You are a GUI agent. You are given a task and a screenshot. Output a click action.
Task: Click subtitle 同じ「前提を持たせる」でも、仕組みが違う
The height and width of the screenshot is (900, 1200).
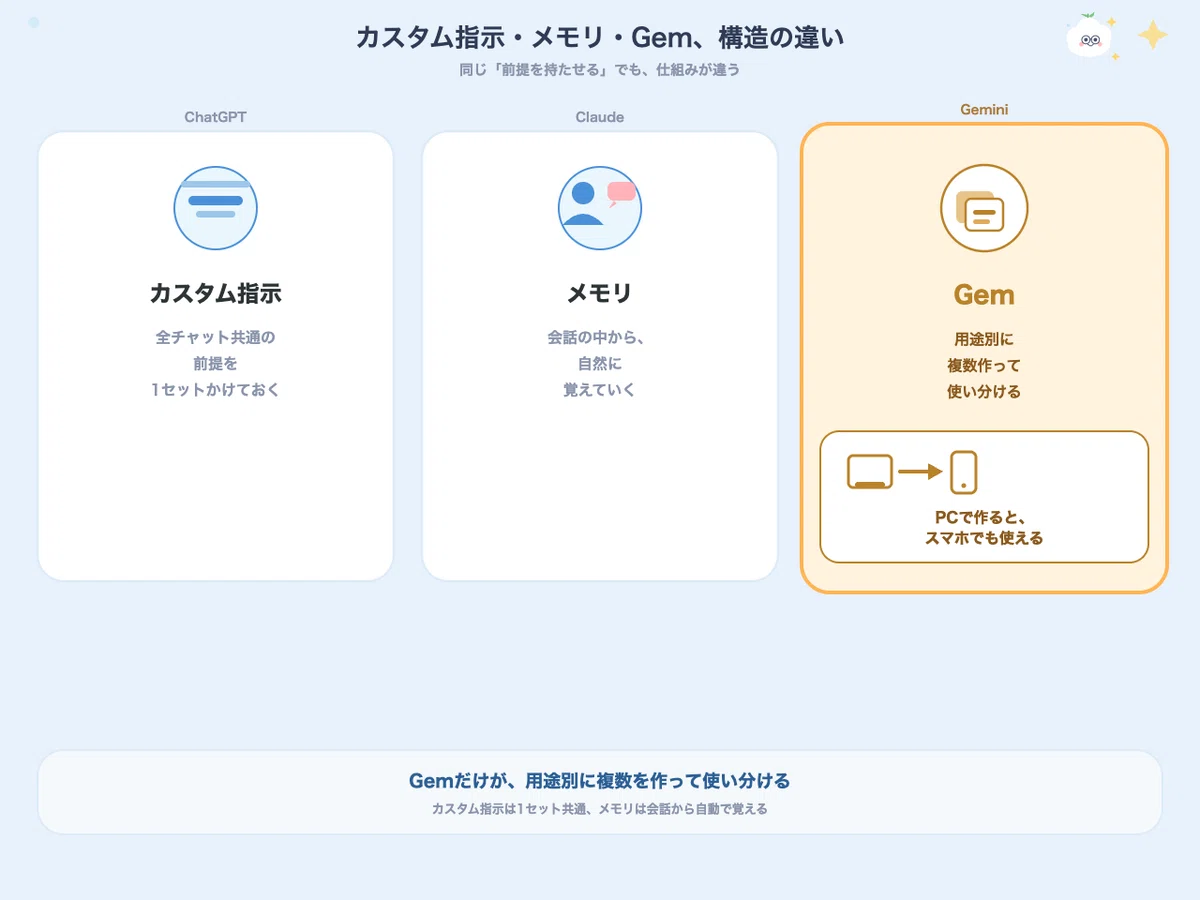pos(600,71)
